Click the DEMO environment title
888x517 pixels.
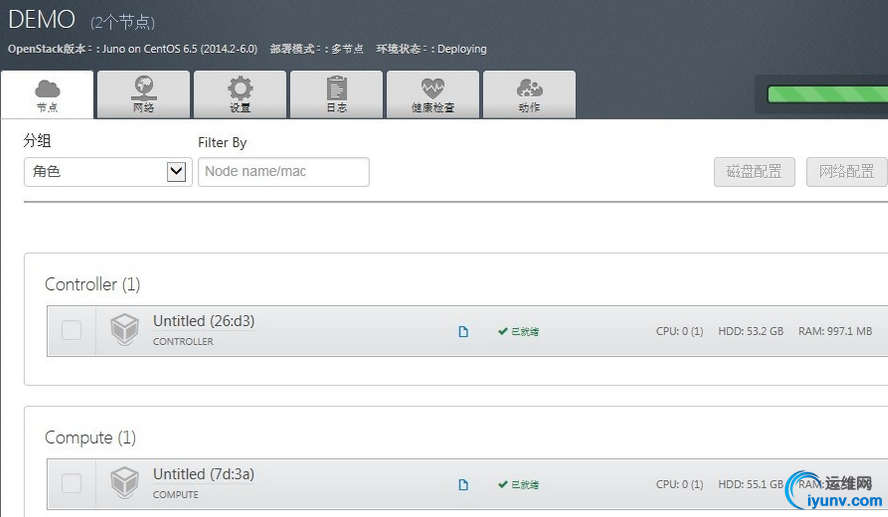(x=41, y=20)
